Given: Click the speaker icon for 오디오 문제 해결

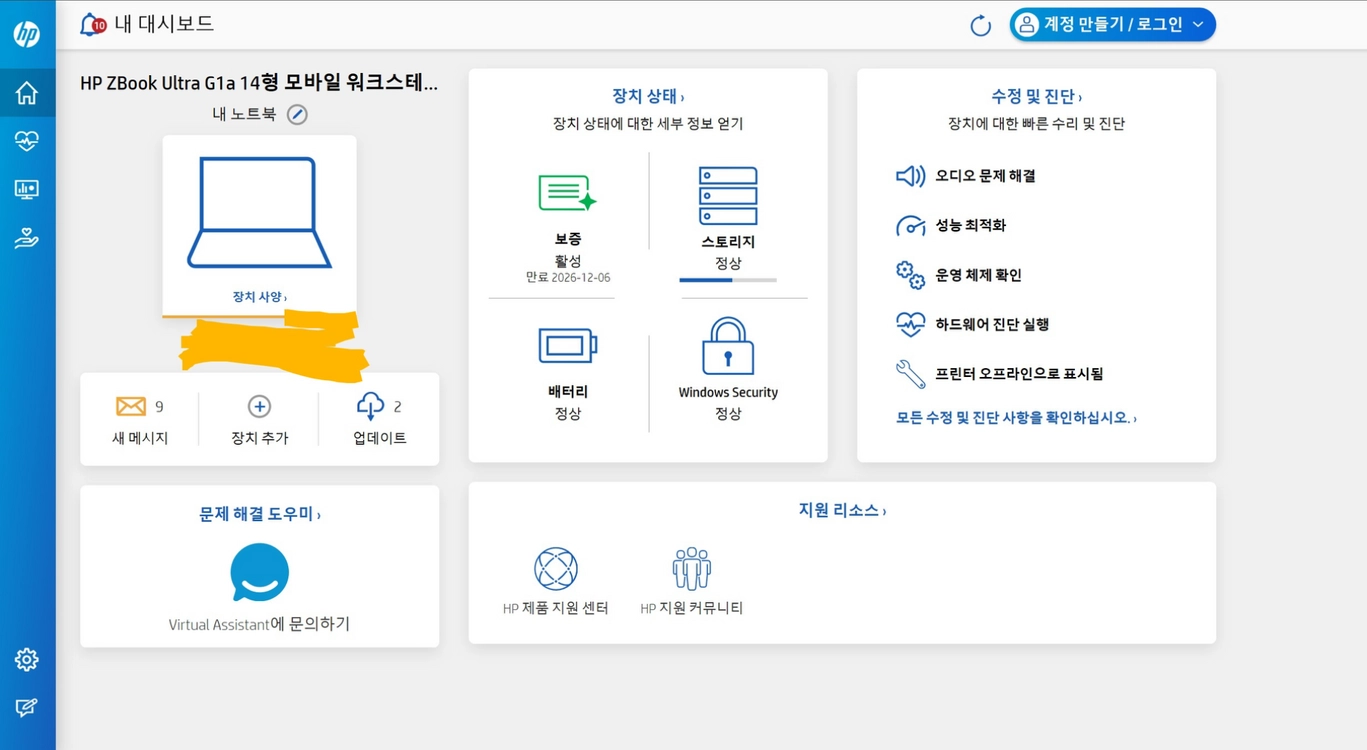Looking at the screenshot, I should coord(910,176).
